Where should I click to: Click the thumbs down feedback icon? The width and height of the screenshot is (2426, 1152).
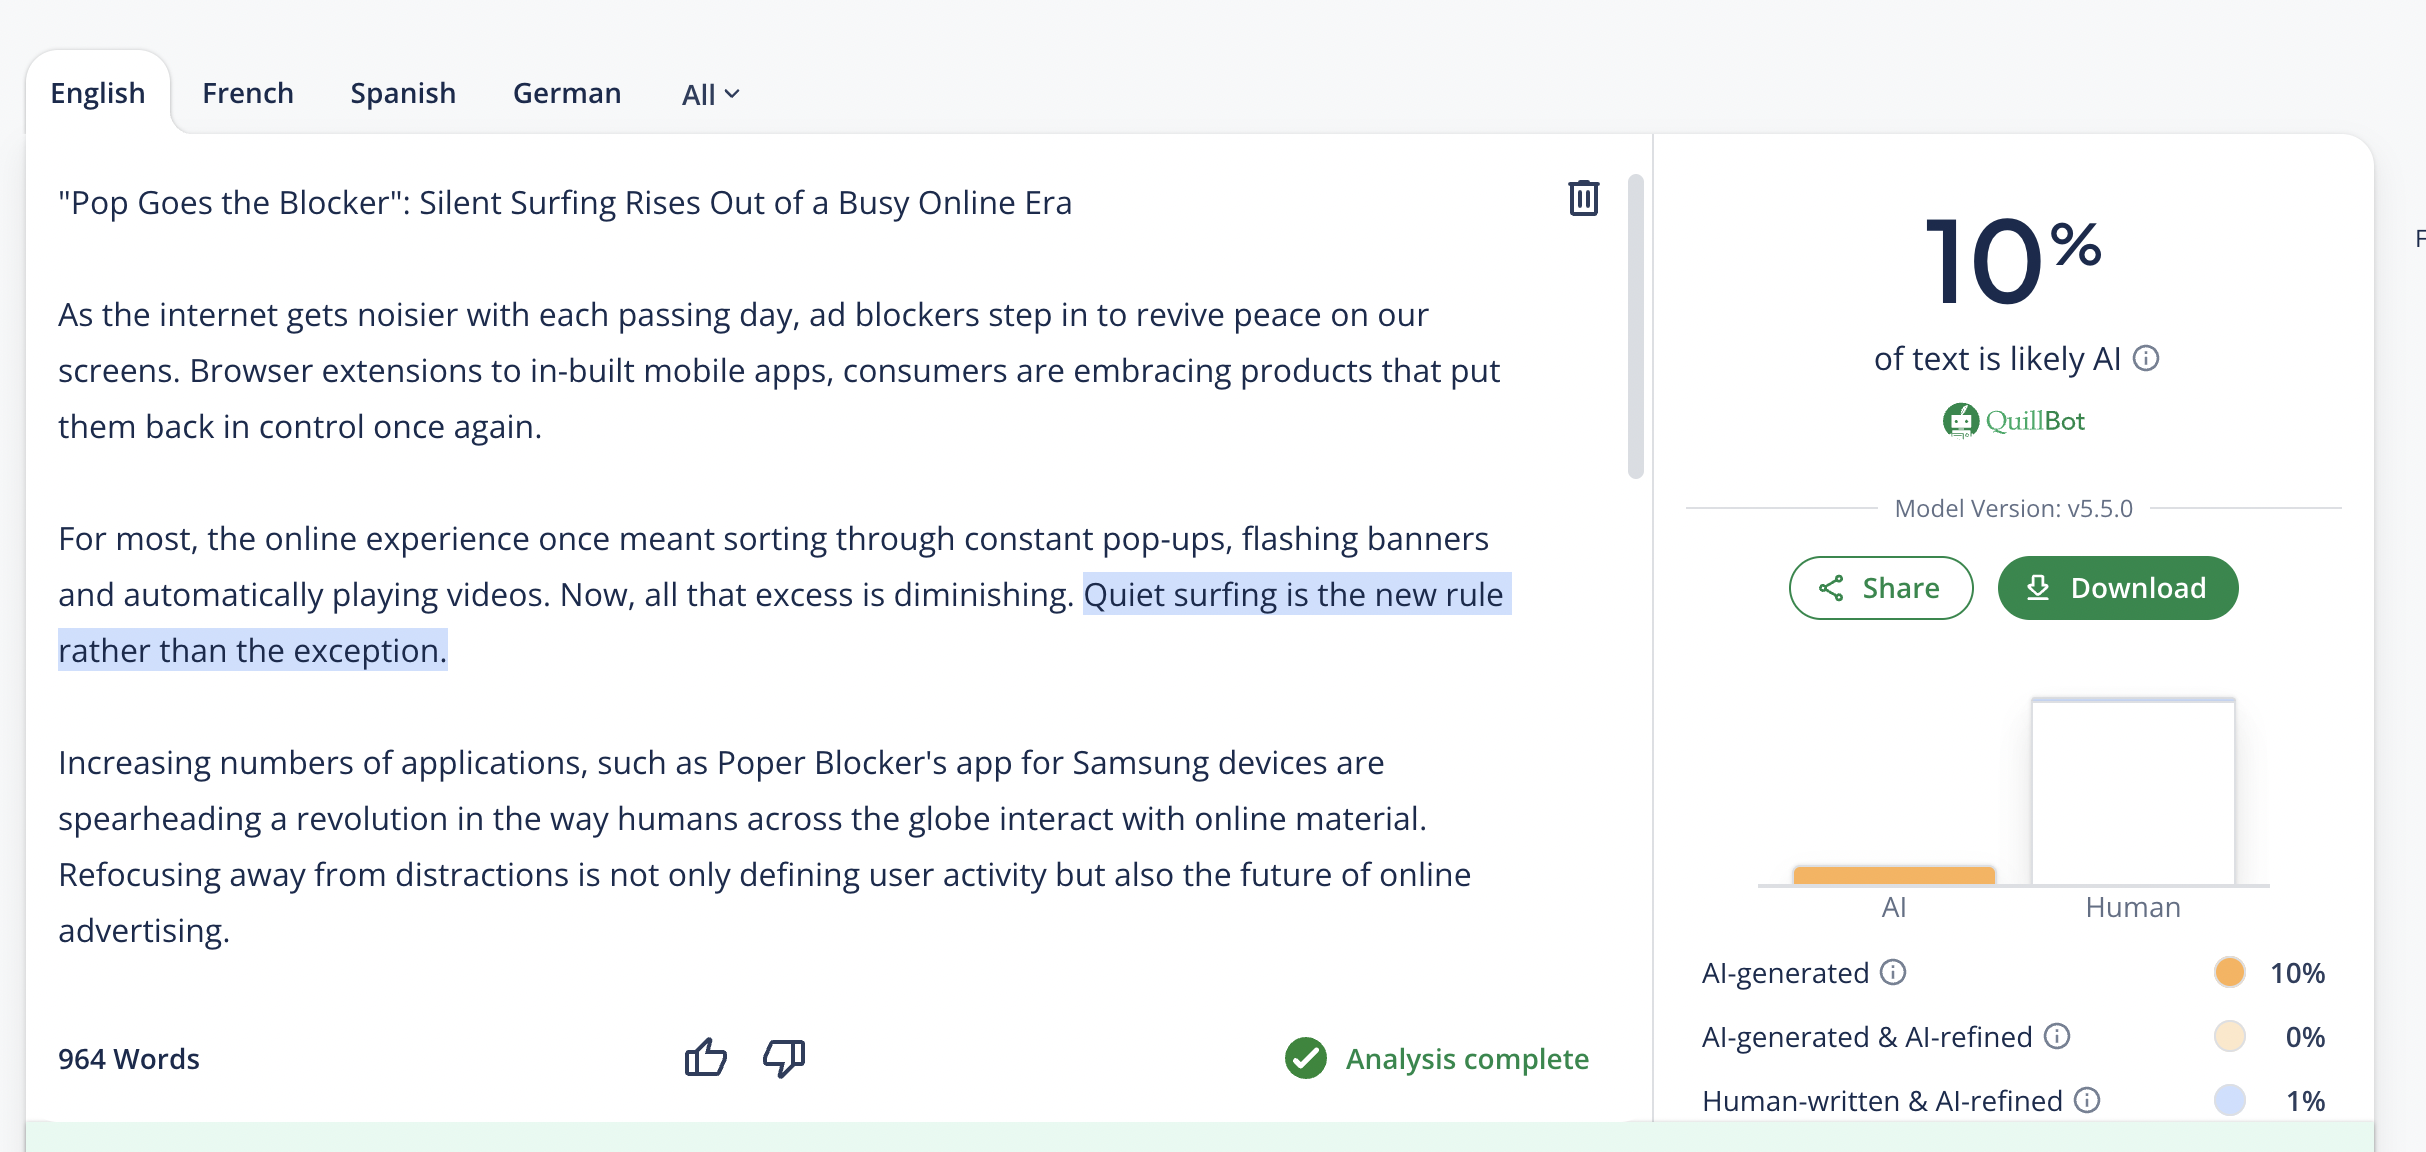click(x=784, y=1057)
